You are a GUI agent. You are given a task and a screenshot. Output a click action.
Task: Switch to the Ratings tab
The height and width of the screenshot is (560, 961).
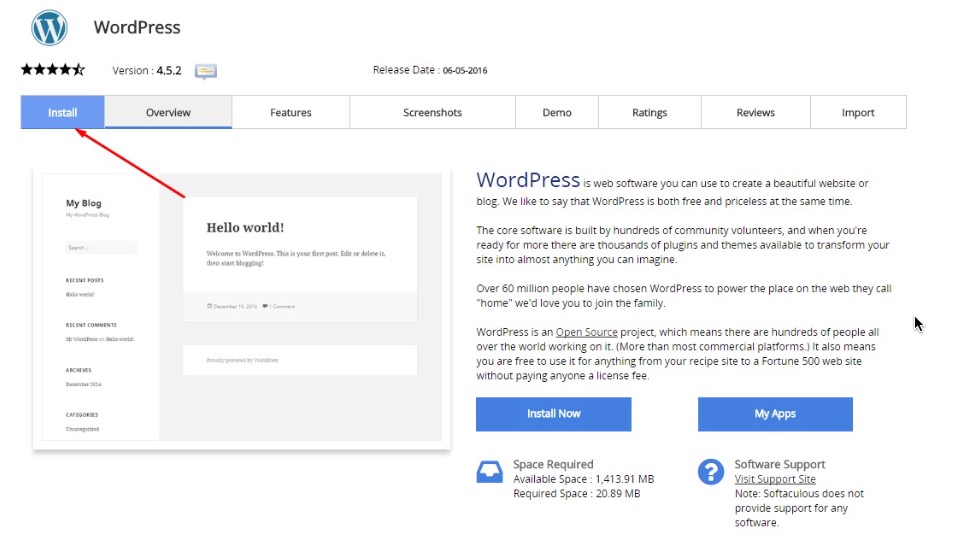(x=649, y=112)
